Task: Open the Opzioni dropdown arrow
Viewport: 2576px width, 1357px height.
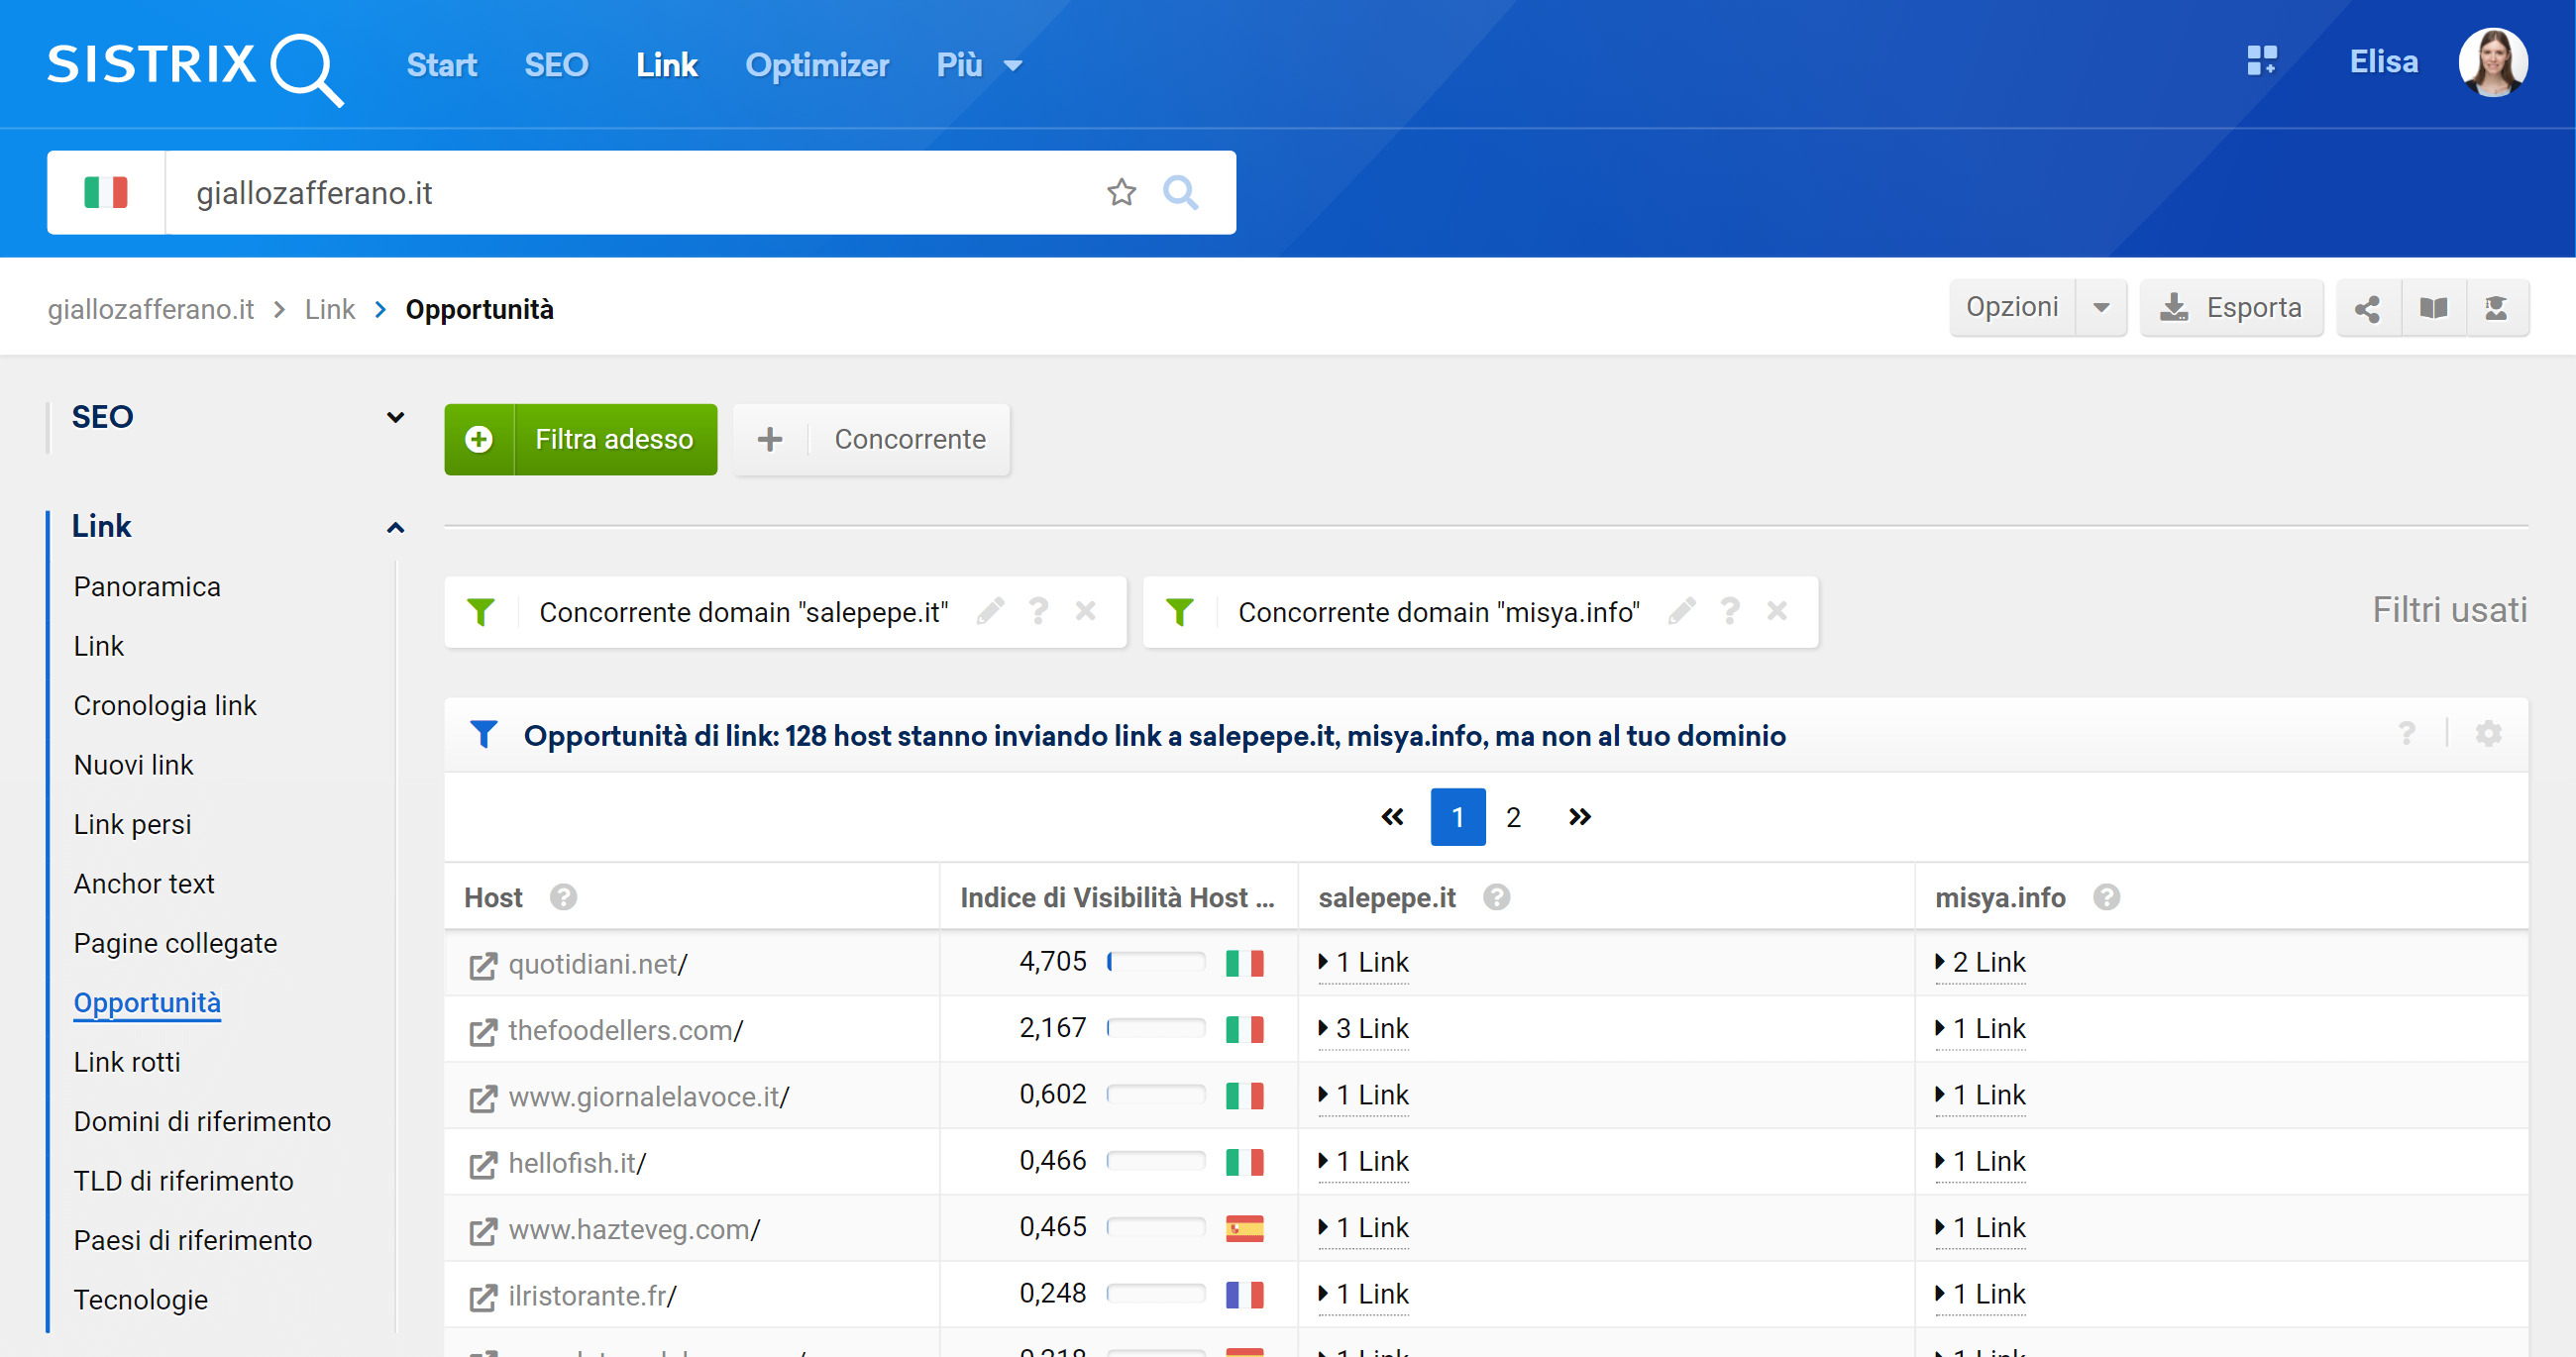Action: coord(2100,308)
